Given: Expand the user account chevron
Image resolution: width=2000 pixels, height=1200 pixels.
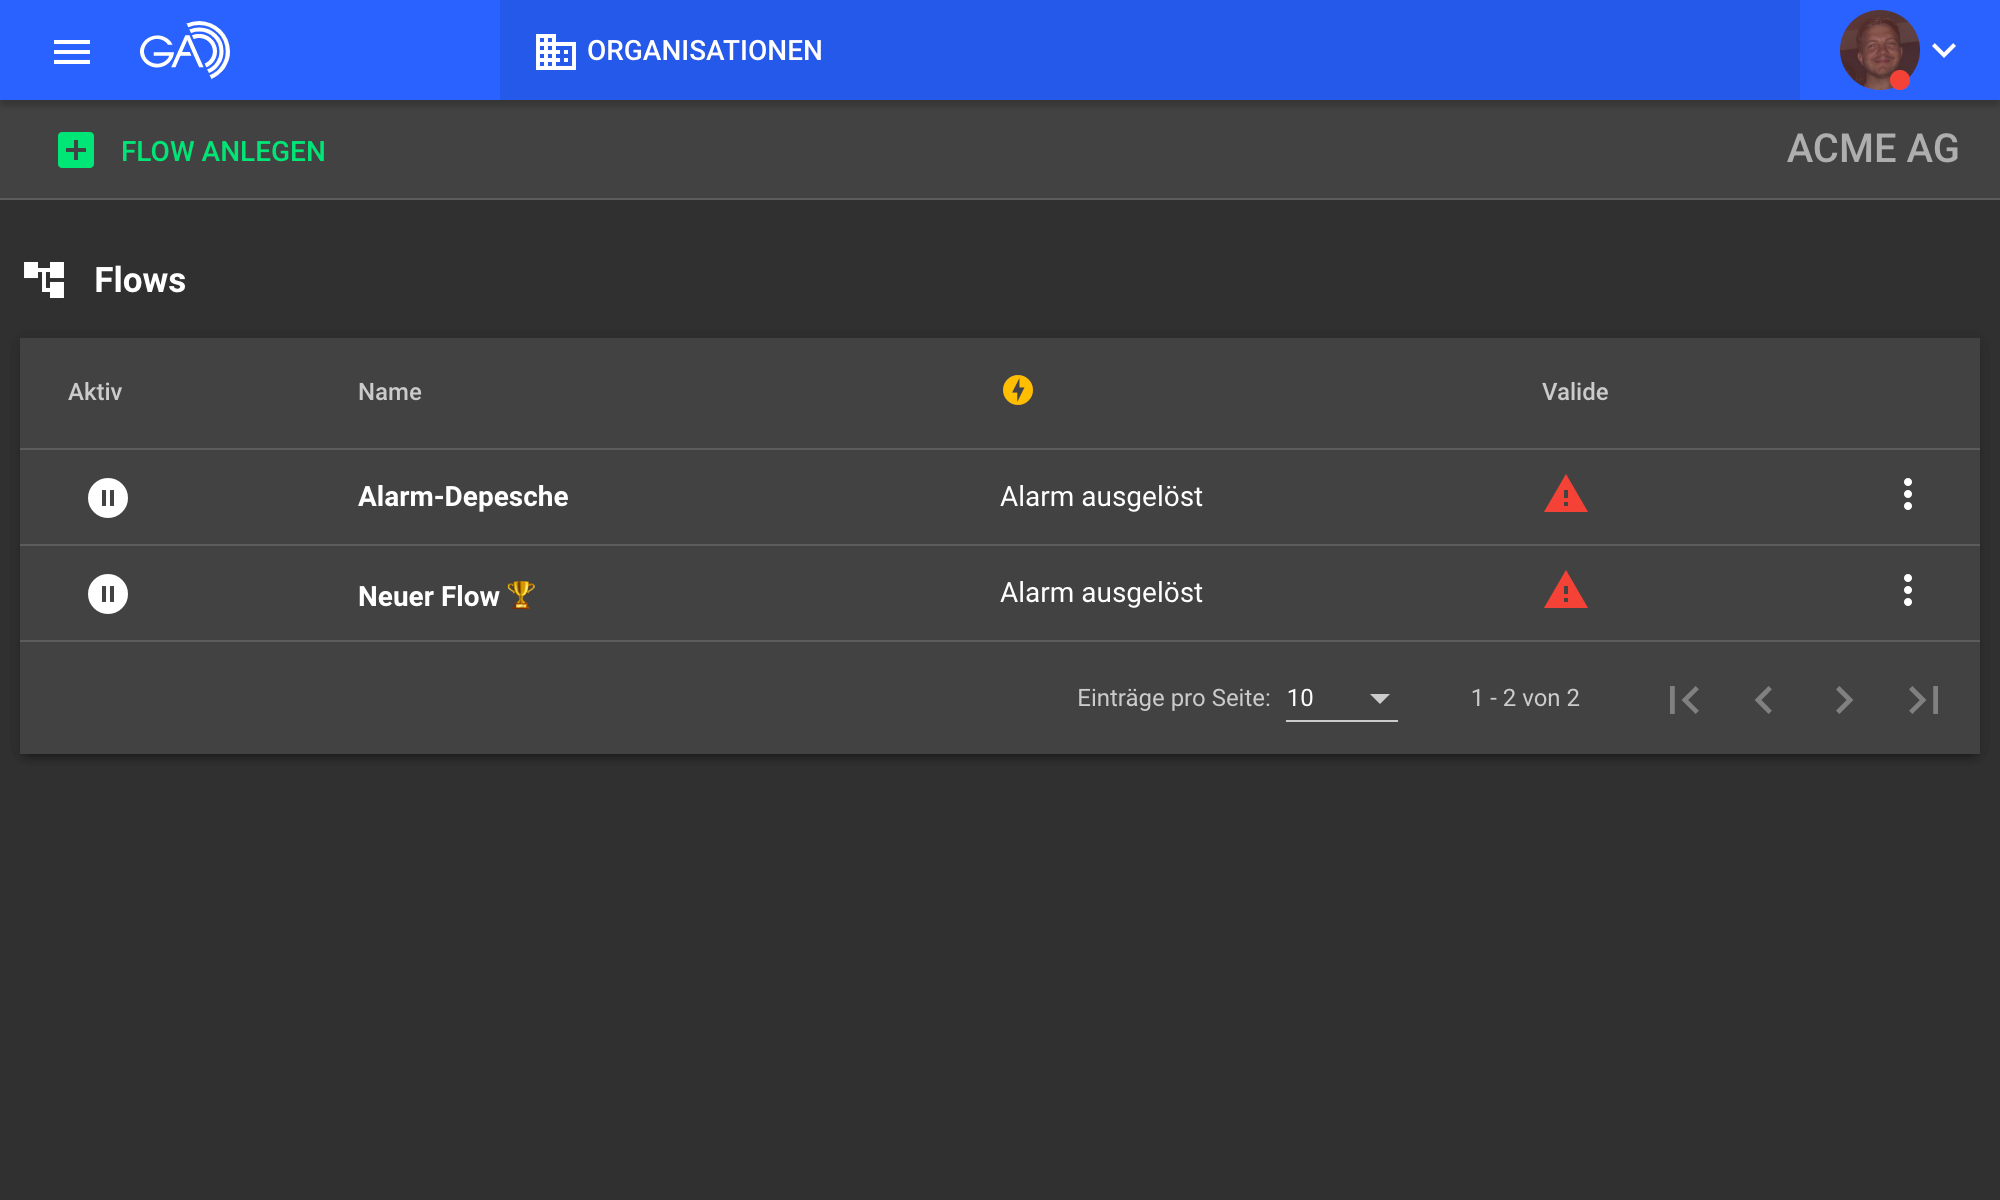Looking at the screenshot, I should pyautogui.click(x=1944, y=50).
